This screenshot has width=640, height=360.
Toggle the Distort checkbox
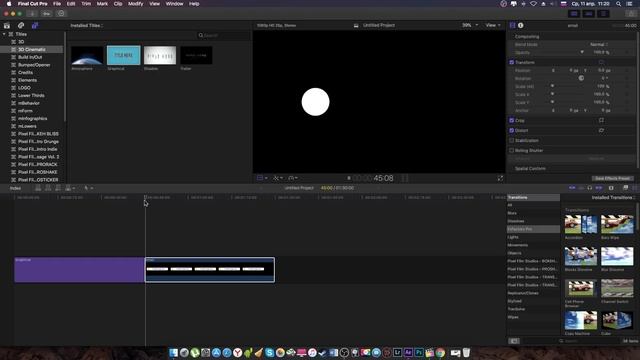pos(512,131)
